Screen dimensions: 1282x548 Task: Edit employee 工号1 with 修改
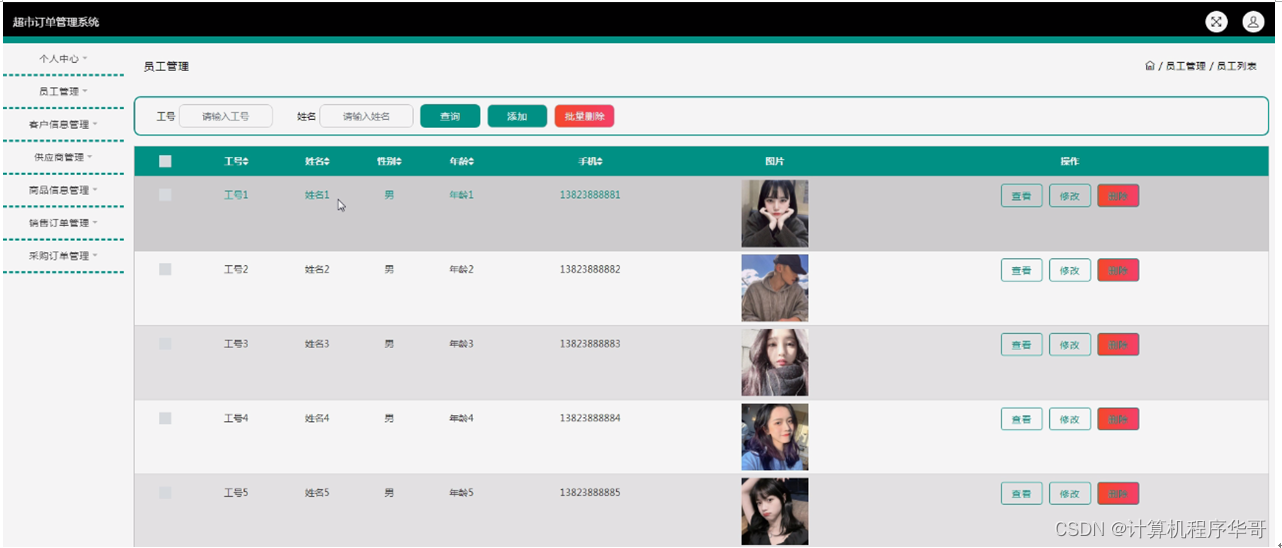pos(1069,196)
